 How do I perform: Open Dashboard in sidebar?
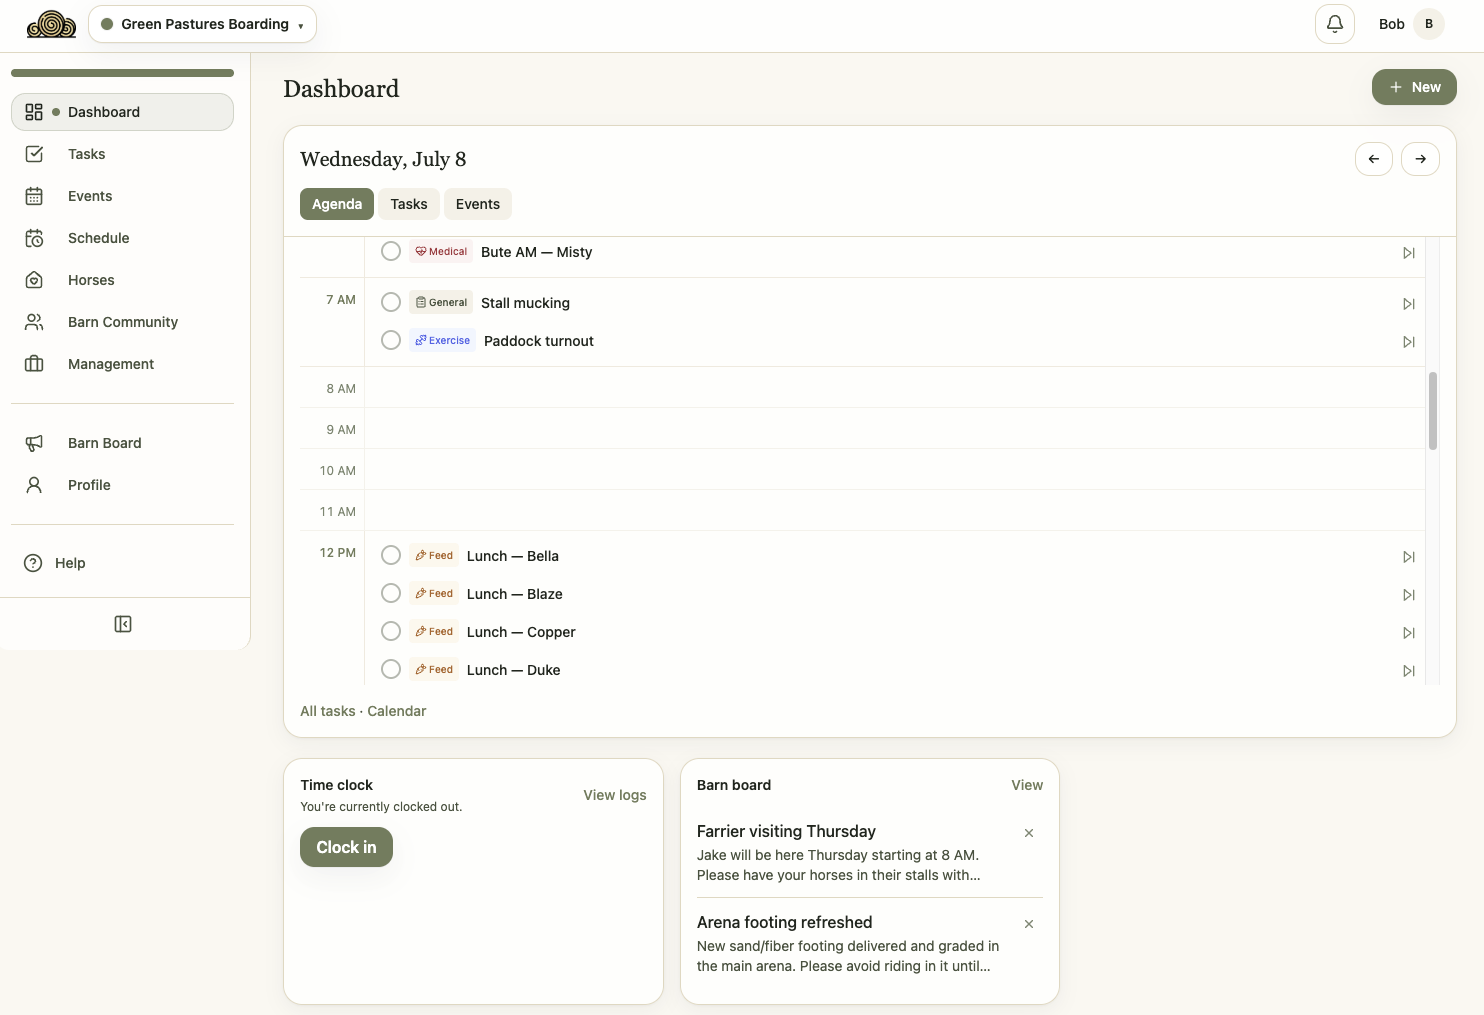click(x=122, y=112)
